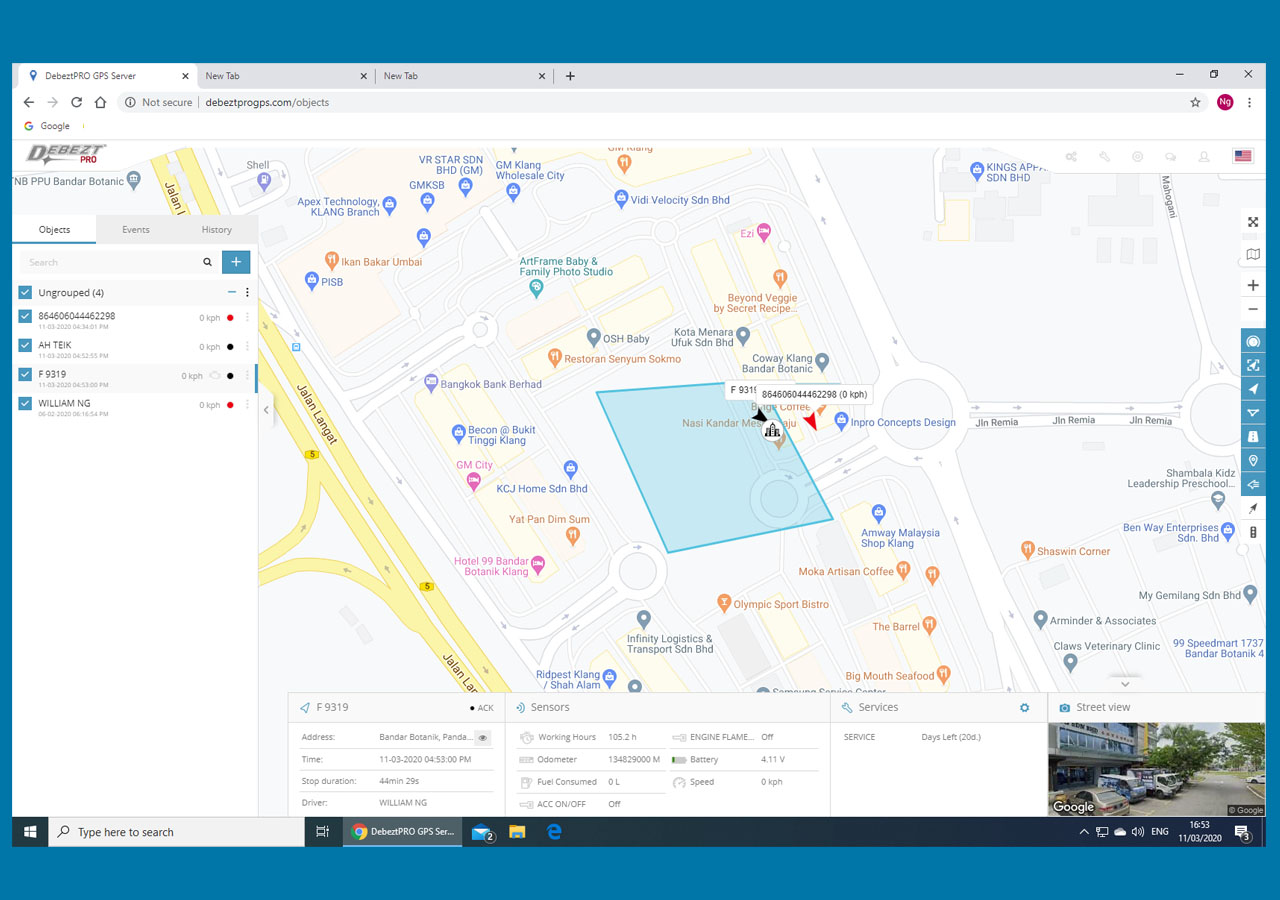Uncheck the Ungrouped (4) checkbox
The image size is (1280, 900).
[25, 293]
